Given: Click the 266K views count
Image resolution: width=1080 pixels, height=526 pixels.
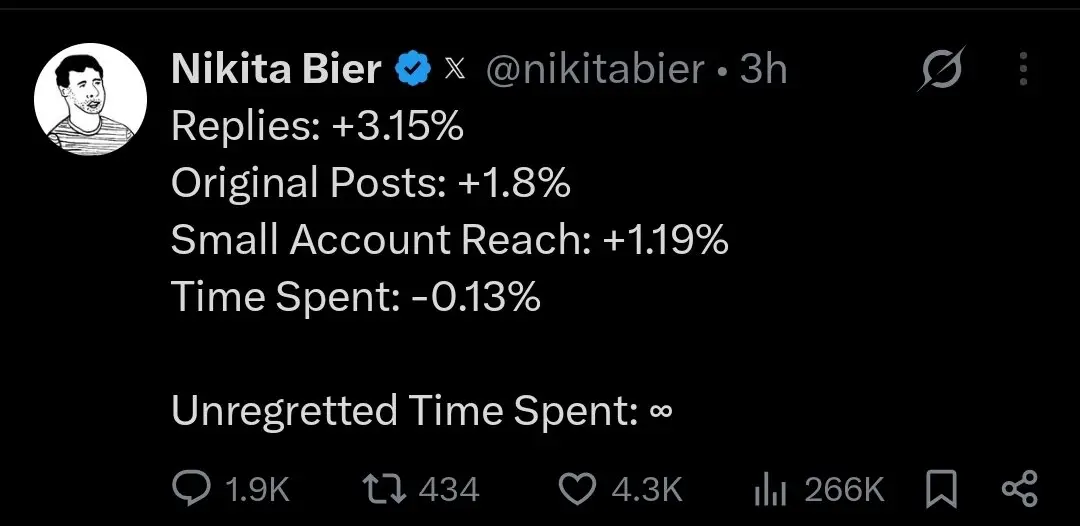Looking at the screenshot, I should [x=844, y=490].
